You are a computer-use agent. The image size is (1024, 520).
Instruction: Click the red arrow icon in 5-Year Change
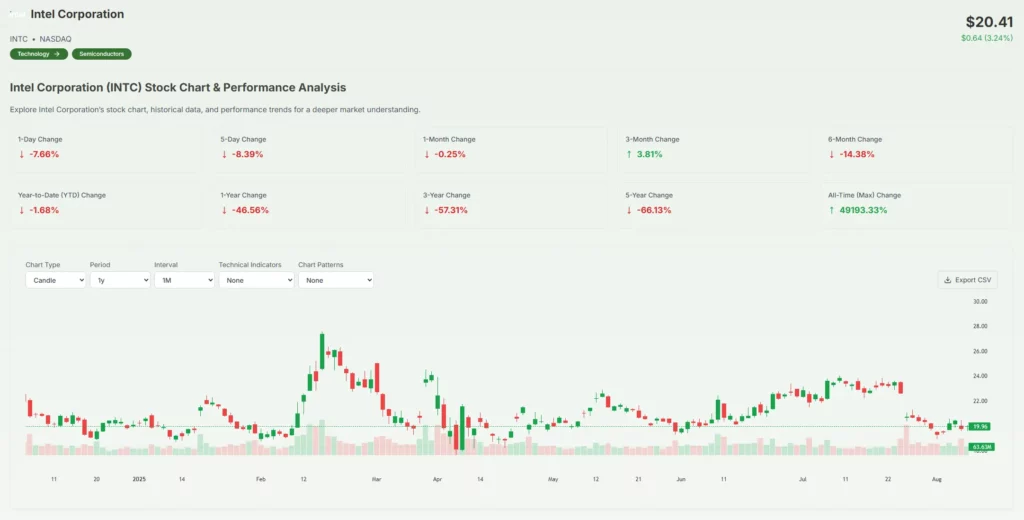pyautogui.click(x=629, y=210)
